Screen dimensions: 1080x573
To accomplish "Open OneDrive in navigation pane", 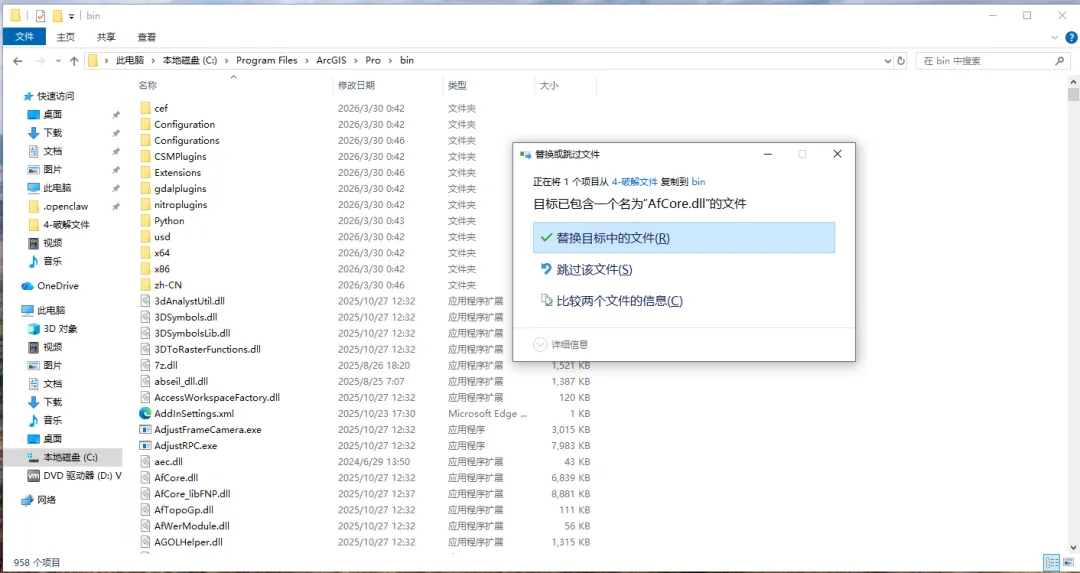I will [58, 286].
